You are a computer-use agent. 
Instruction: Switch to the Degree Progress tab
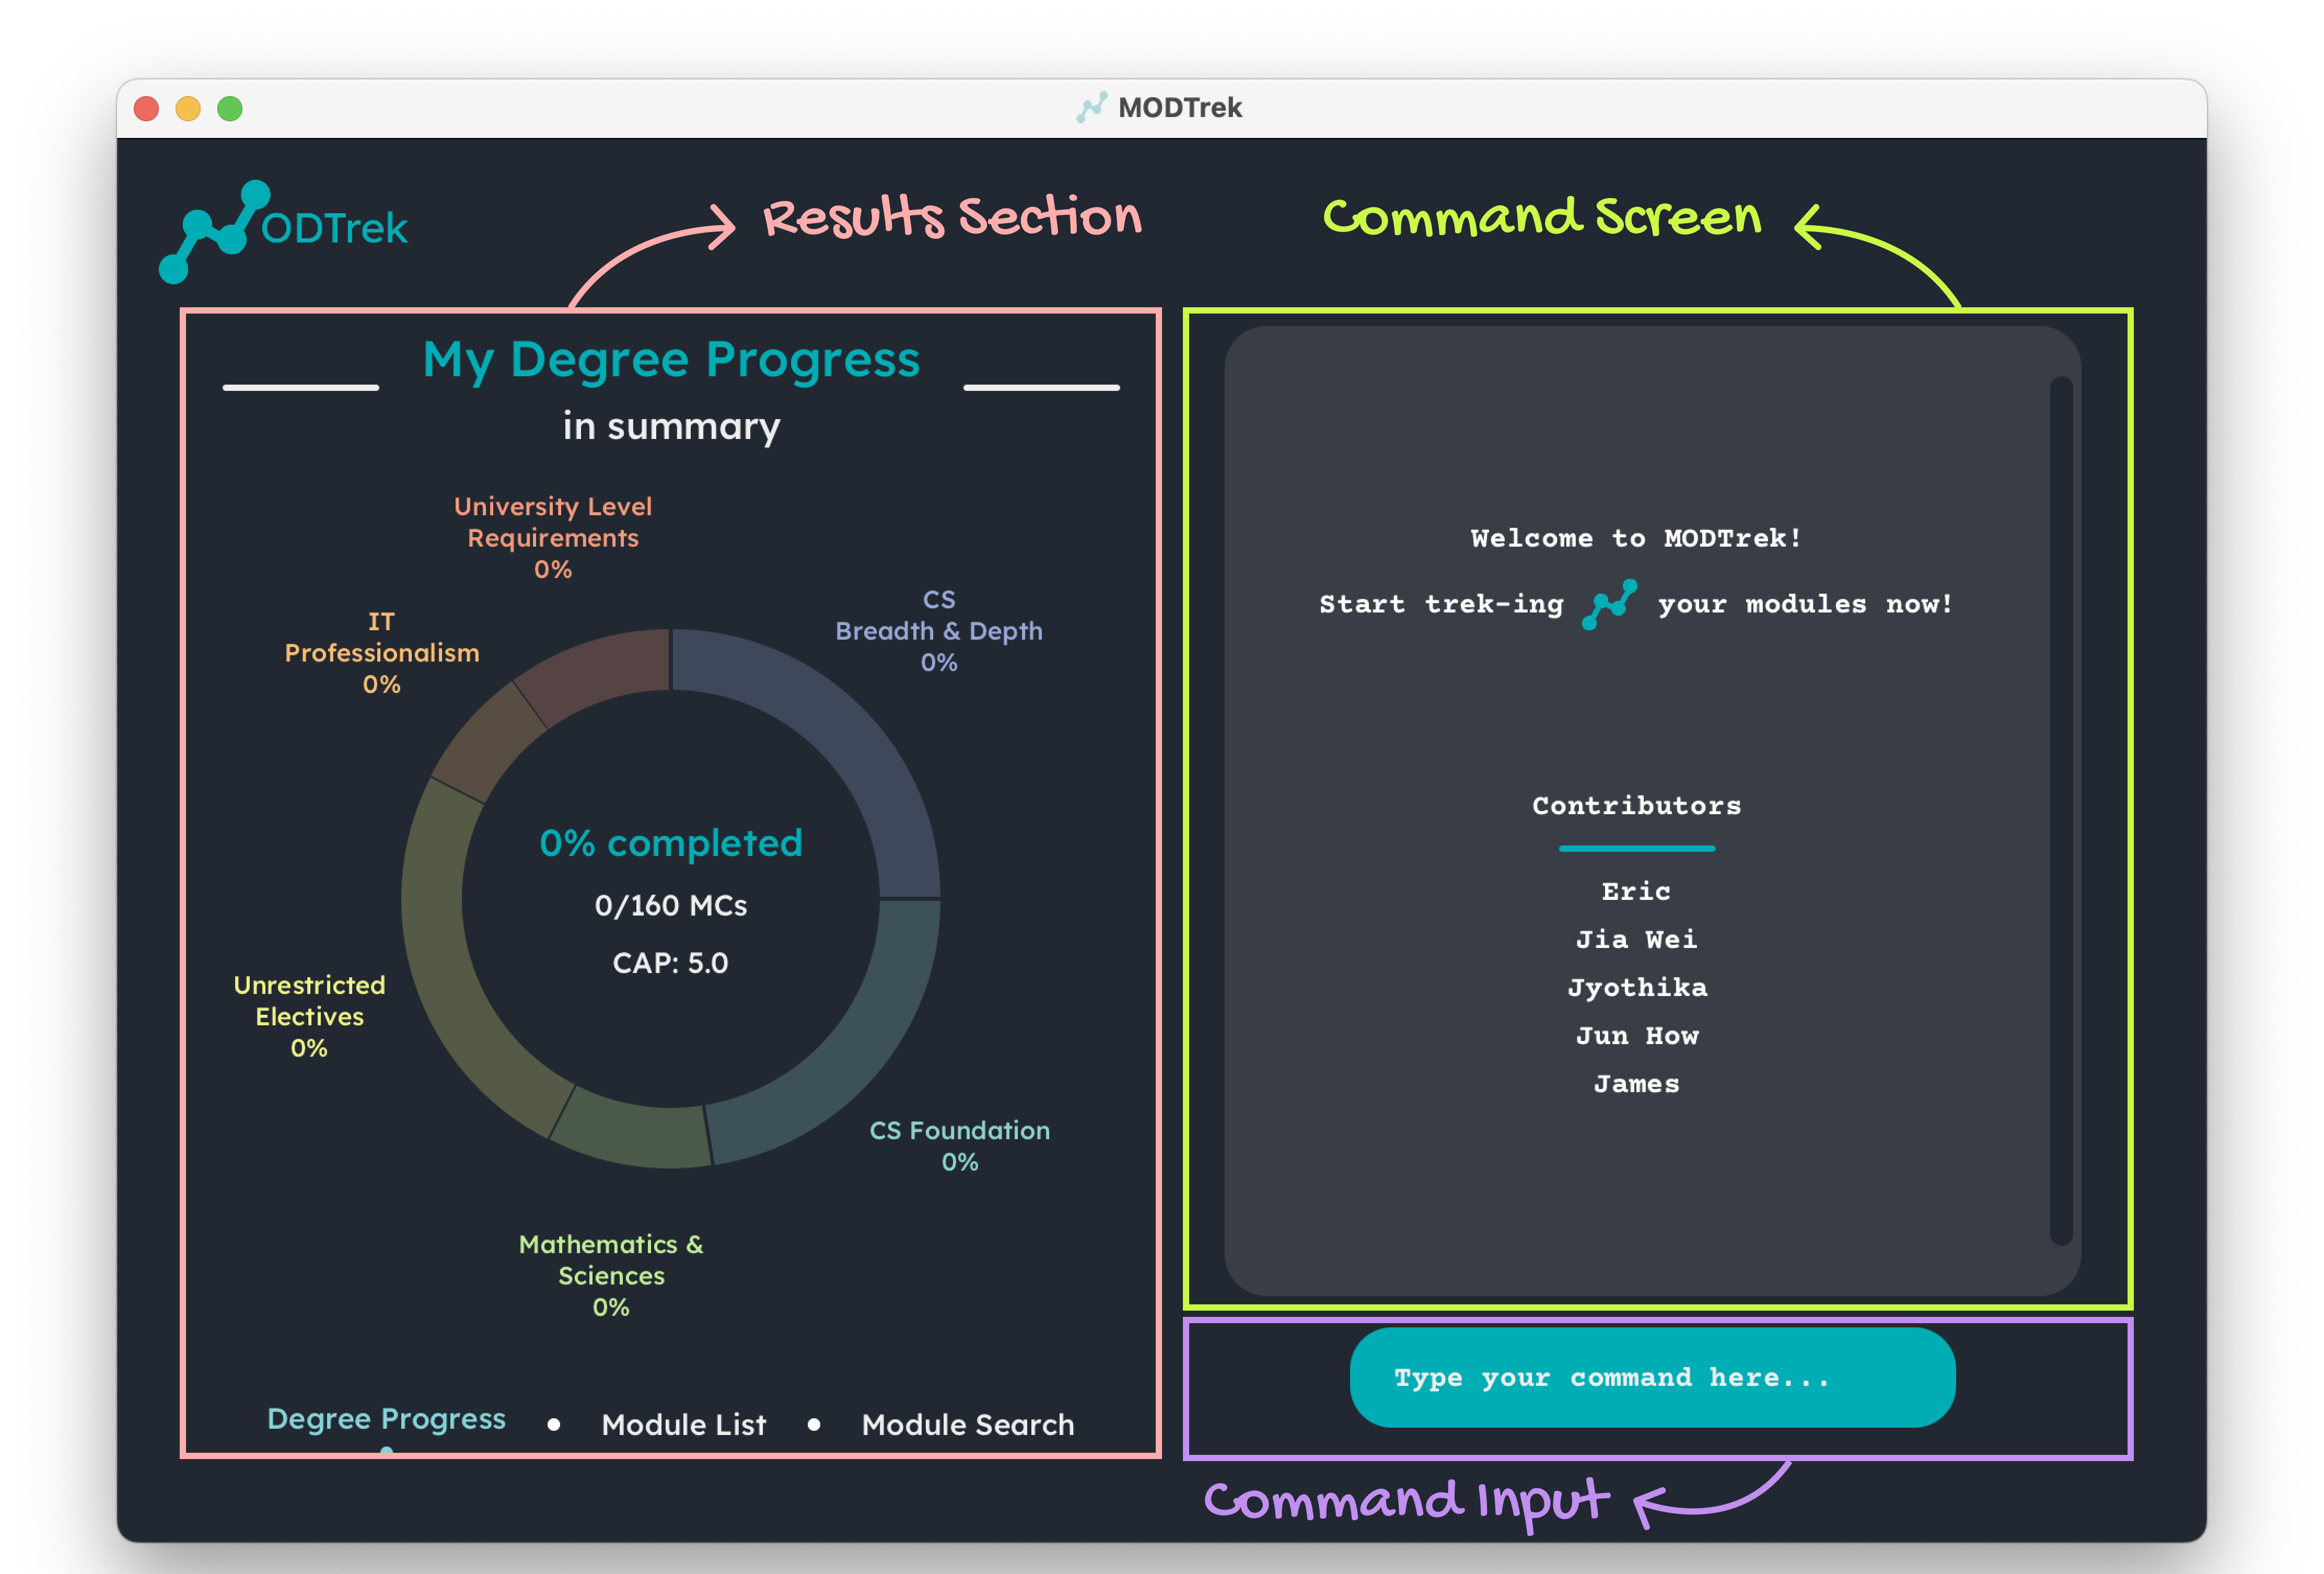tap(386, 1419)
